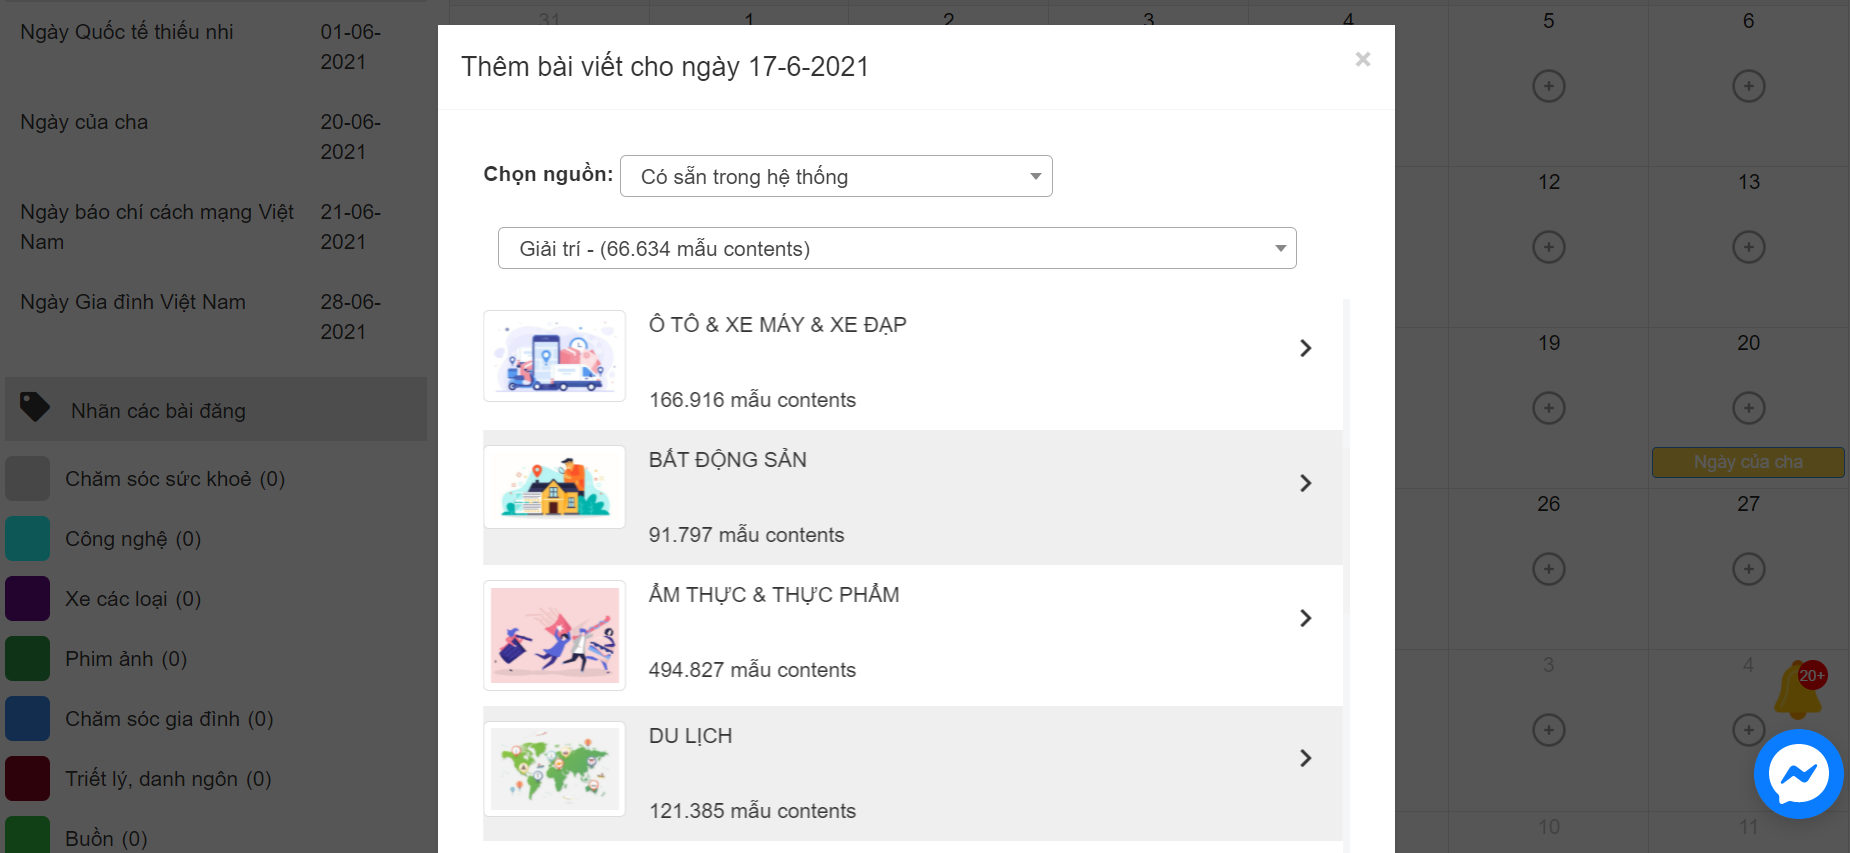This screenshot has height=853, width=1850.
Task: Click the Ngày của cha holiday in sidebar list
Action: (x=84, y=122)
